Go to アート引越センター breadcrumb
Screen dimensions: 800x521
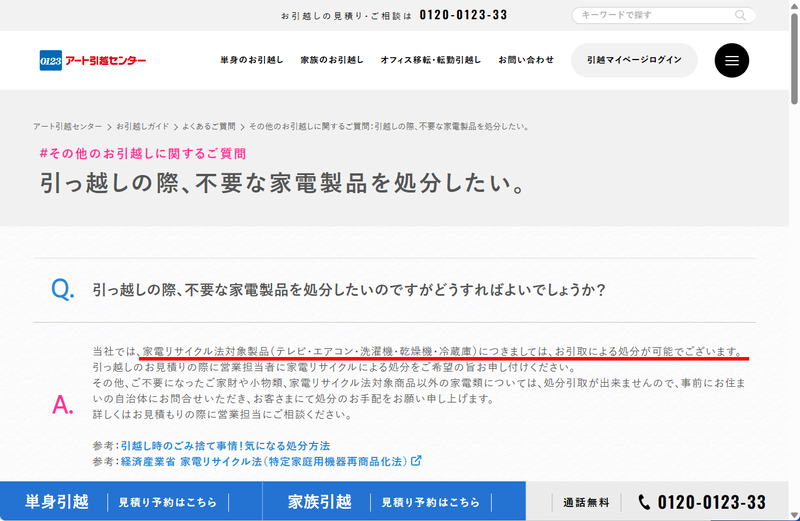[67, 126]
